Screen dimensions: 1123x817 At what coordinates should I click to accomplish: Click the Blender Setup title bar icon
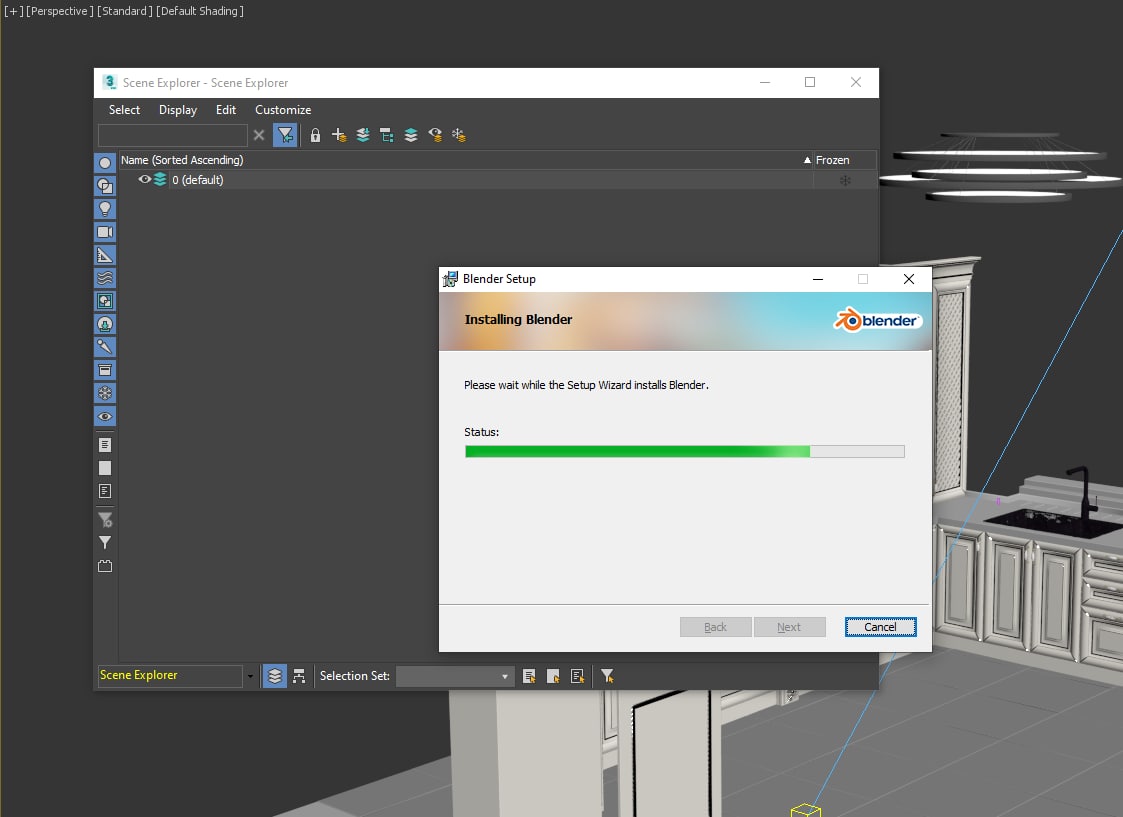[450, 279]
